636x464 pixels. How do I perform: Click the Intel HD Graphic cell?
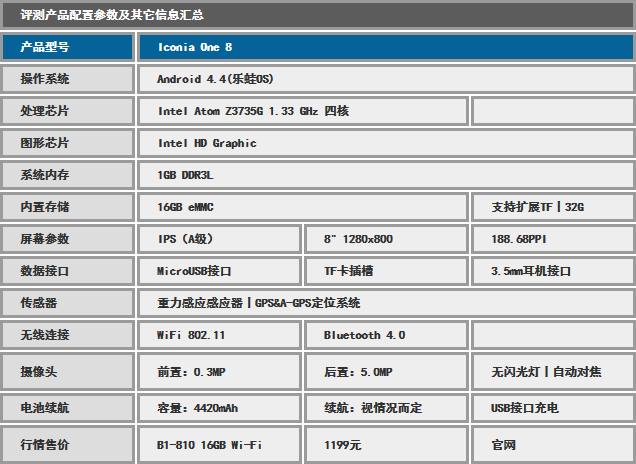[386, 143]
